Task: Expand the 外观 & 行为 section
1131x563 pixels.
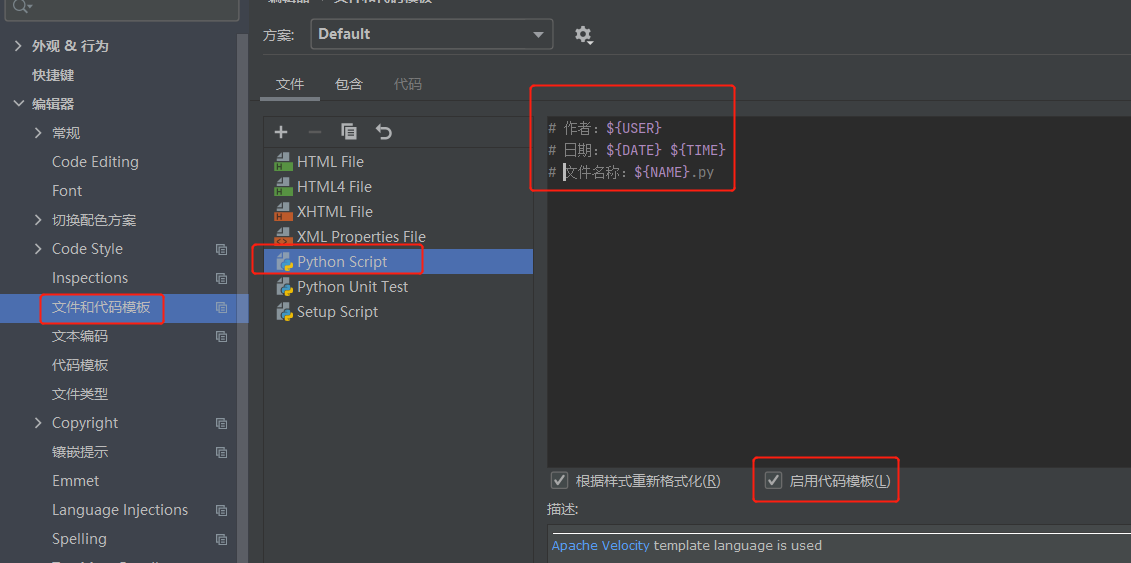Action: tap(19, 46)
